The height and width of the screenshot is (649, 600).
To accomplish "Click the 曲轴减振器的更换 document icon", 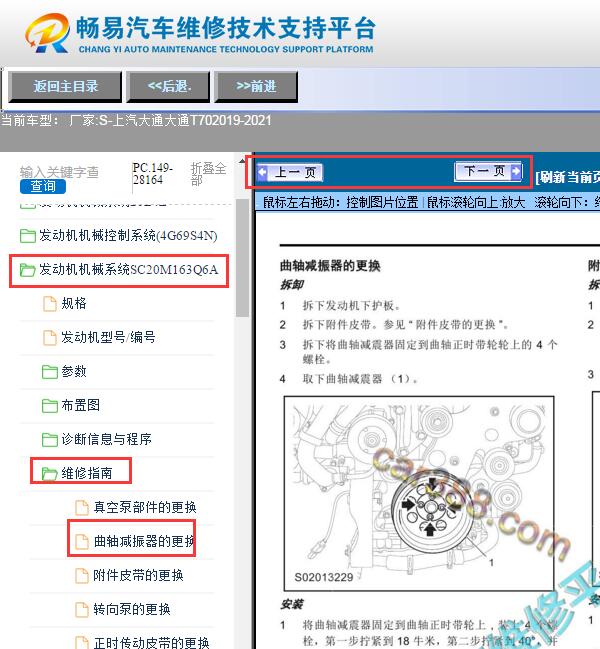I will point(82,541).
